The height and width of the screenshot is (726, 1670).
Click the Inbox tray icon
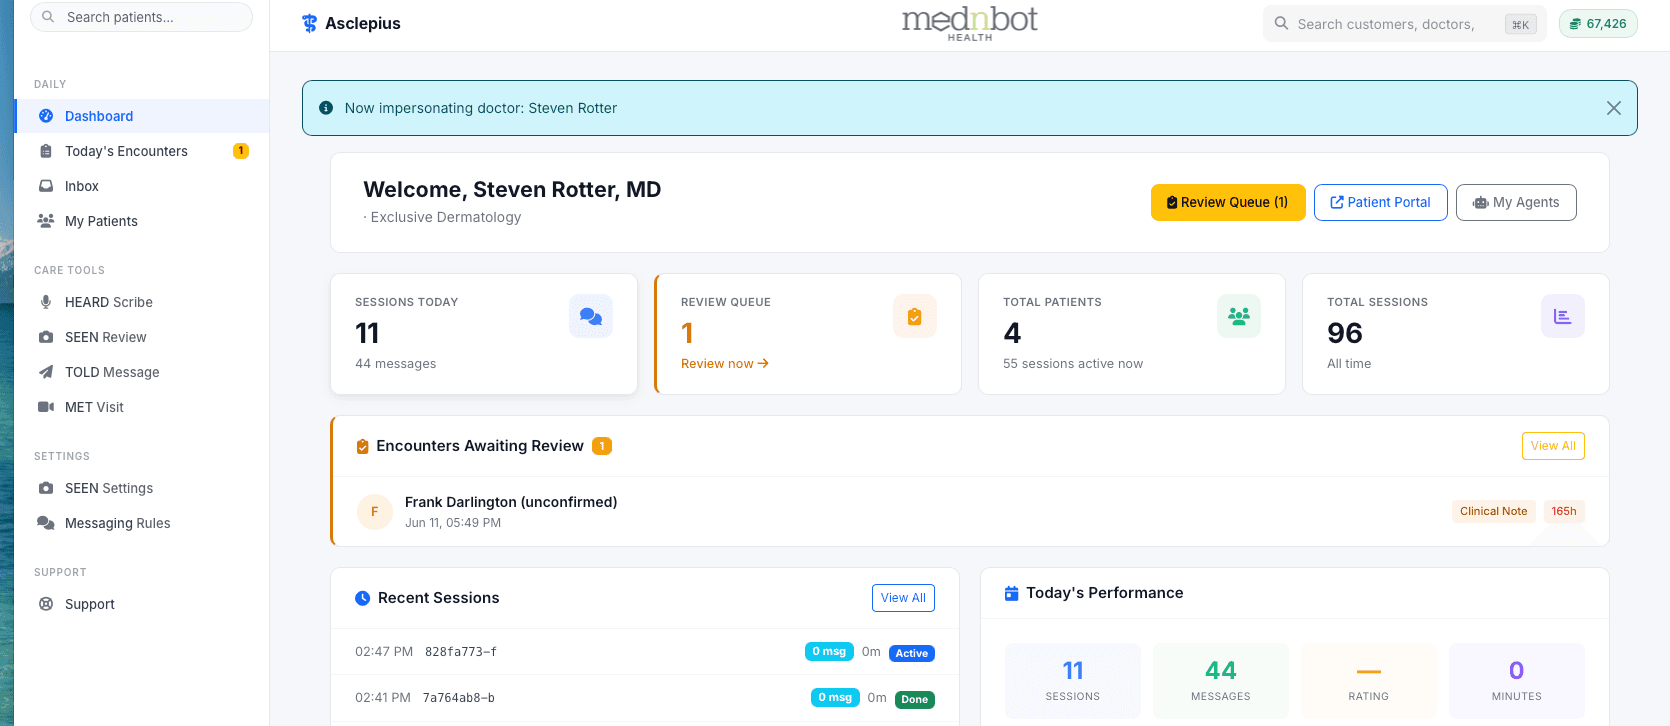(x=46, y=186)
